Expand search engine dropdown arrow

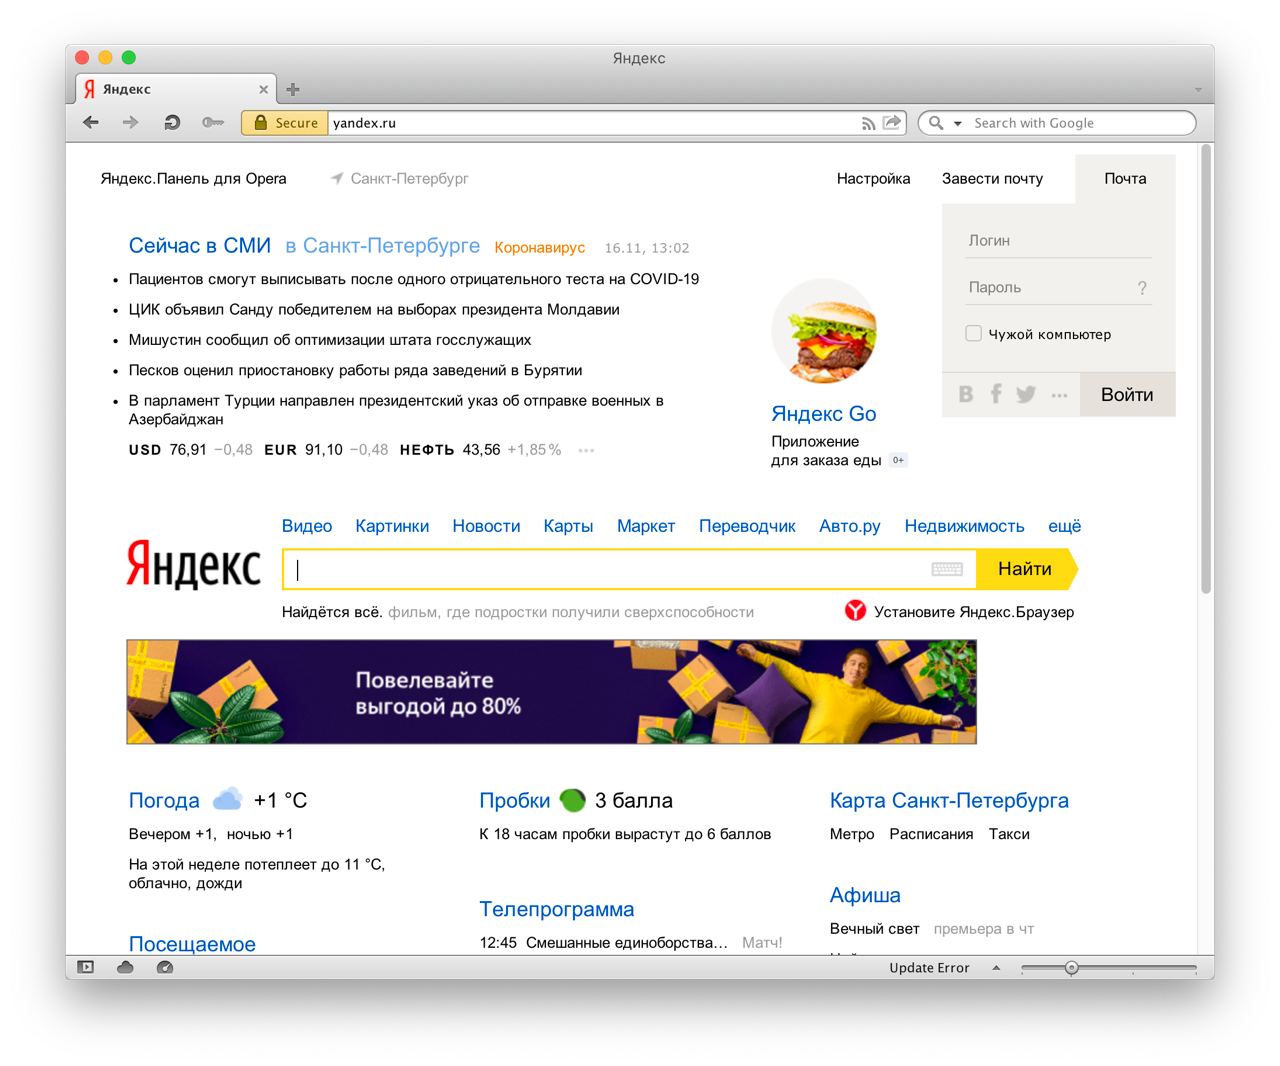957,123
